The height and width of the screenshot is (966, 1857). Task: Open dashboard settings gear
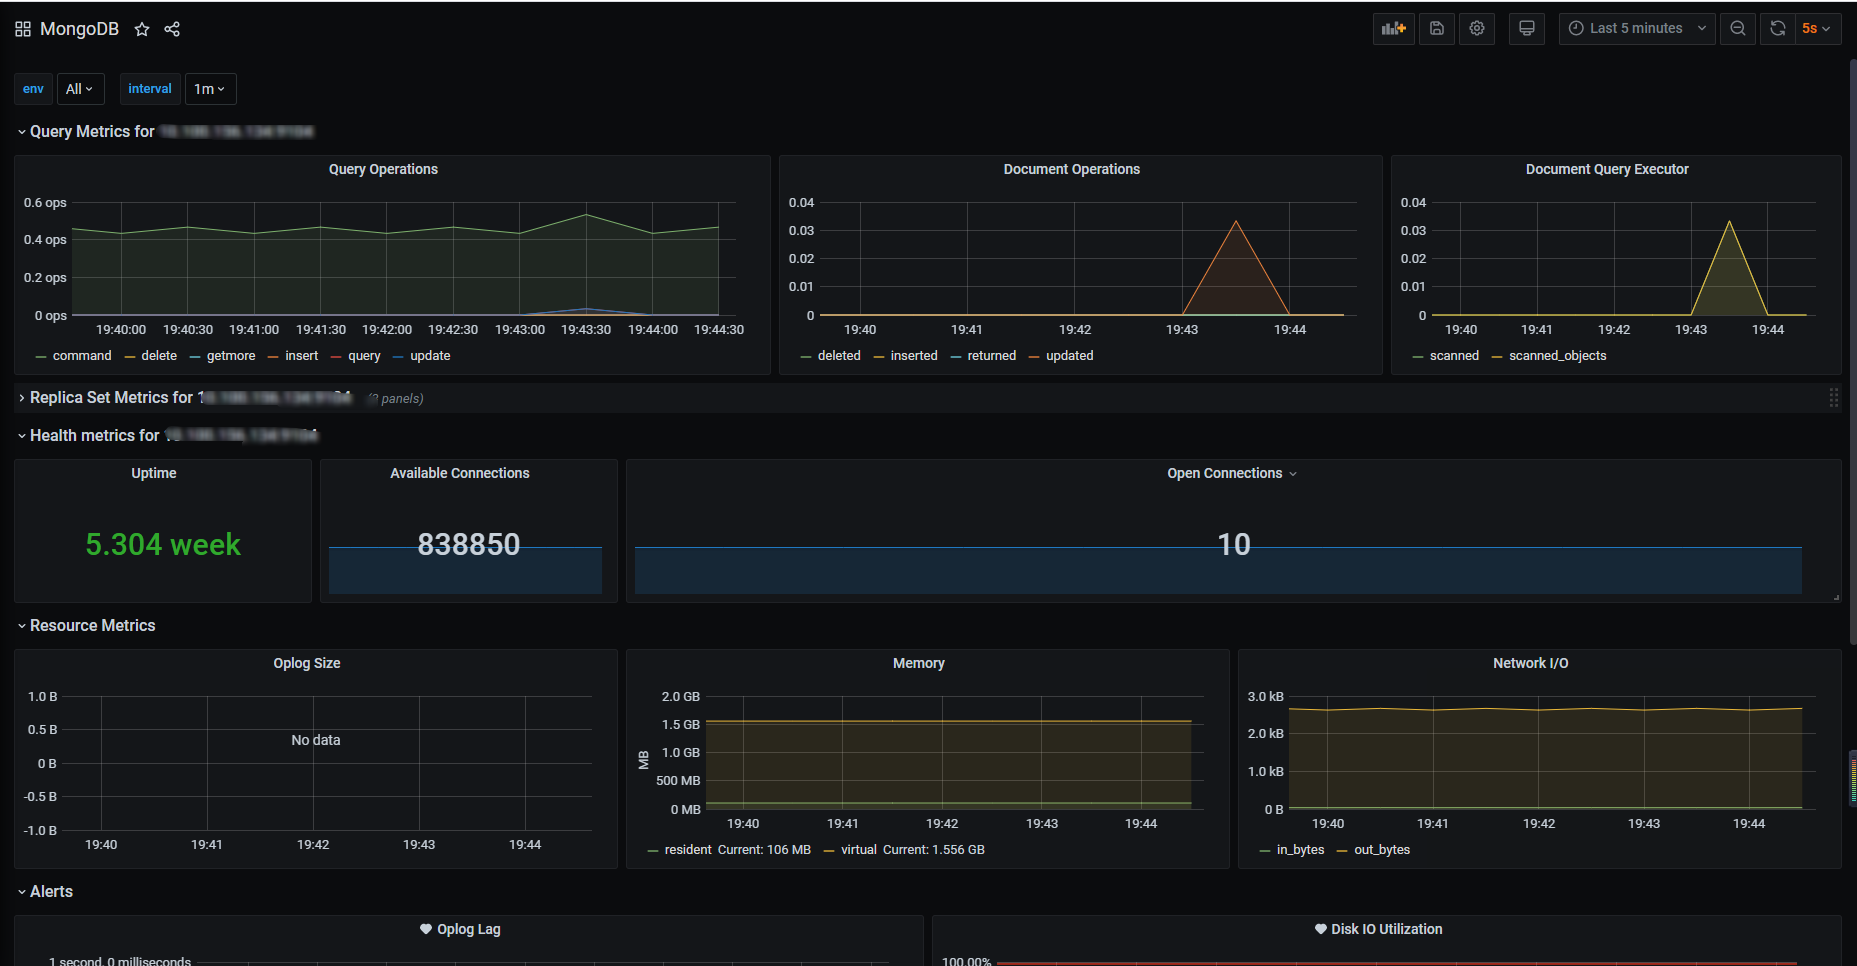click(1477, 28)
